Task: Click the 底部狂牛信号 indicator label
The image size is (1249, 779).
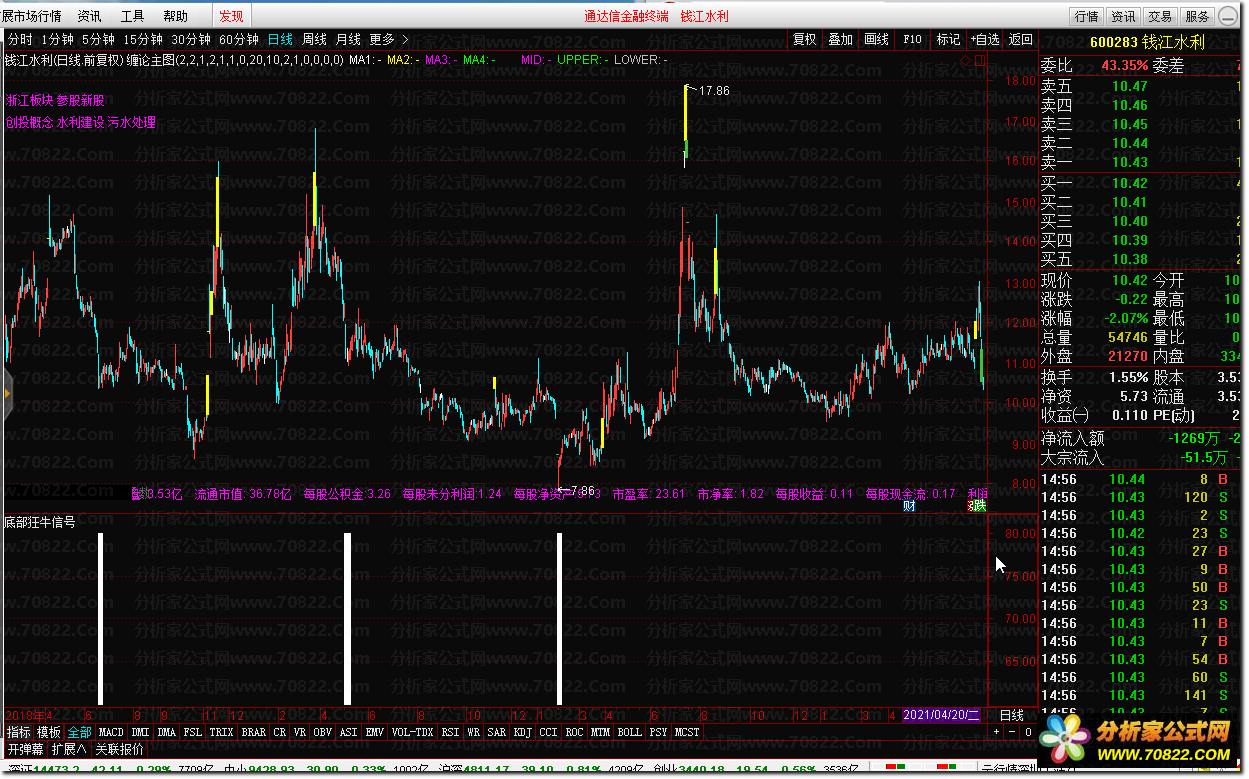Action: [40, 522]
